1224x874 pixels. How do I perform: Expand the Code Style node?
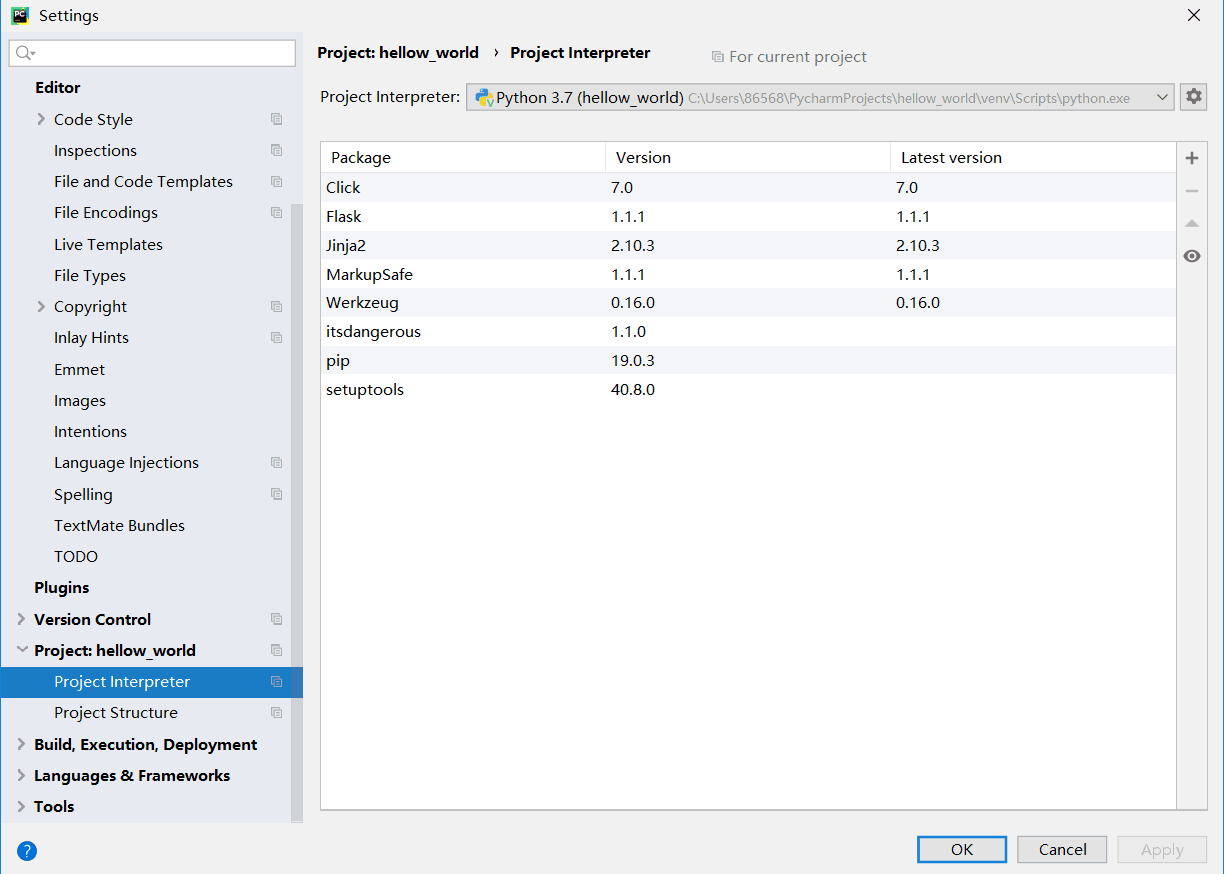click(x=41, y=119)
